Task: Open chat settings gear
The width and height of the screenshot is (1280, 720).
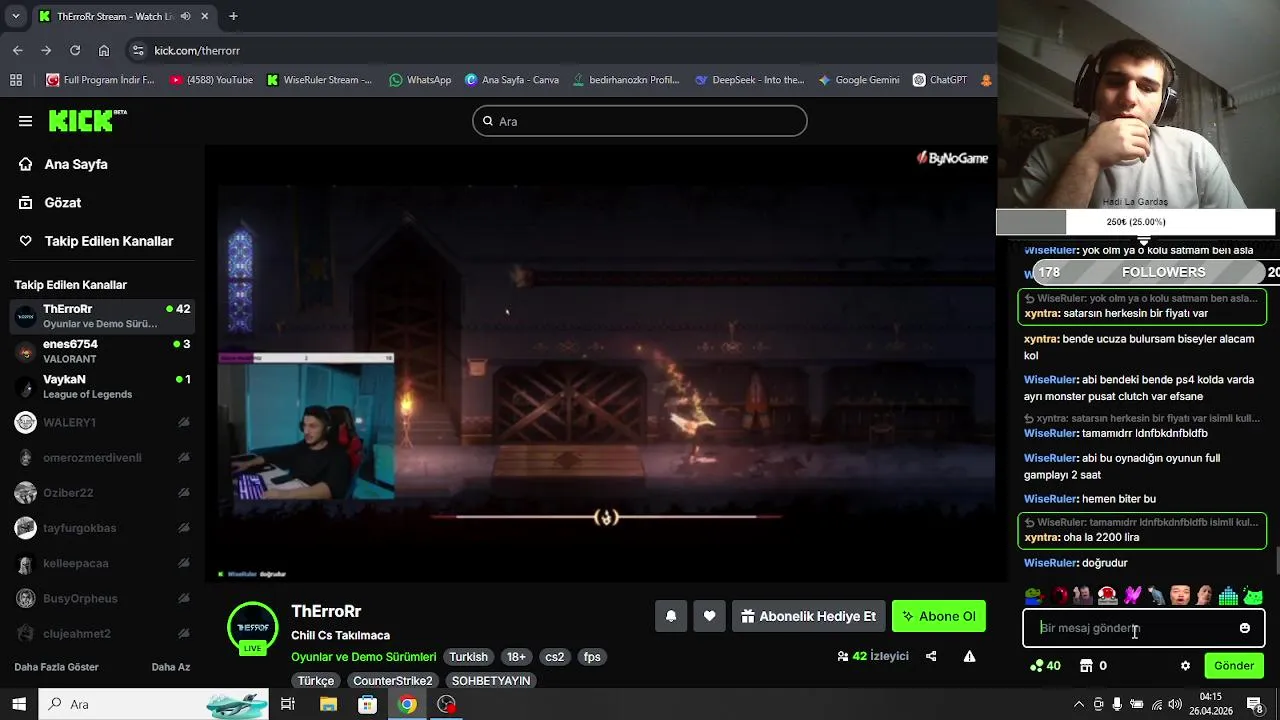Action: 1185,666
